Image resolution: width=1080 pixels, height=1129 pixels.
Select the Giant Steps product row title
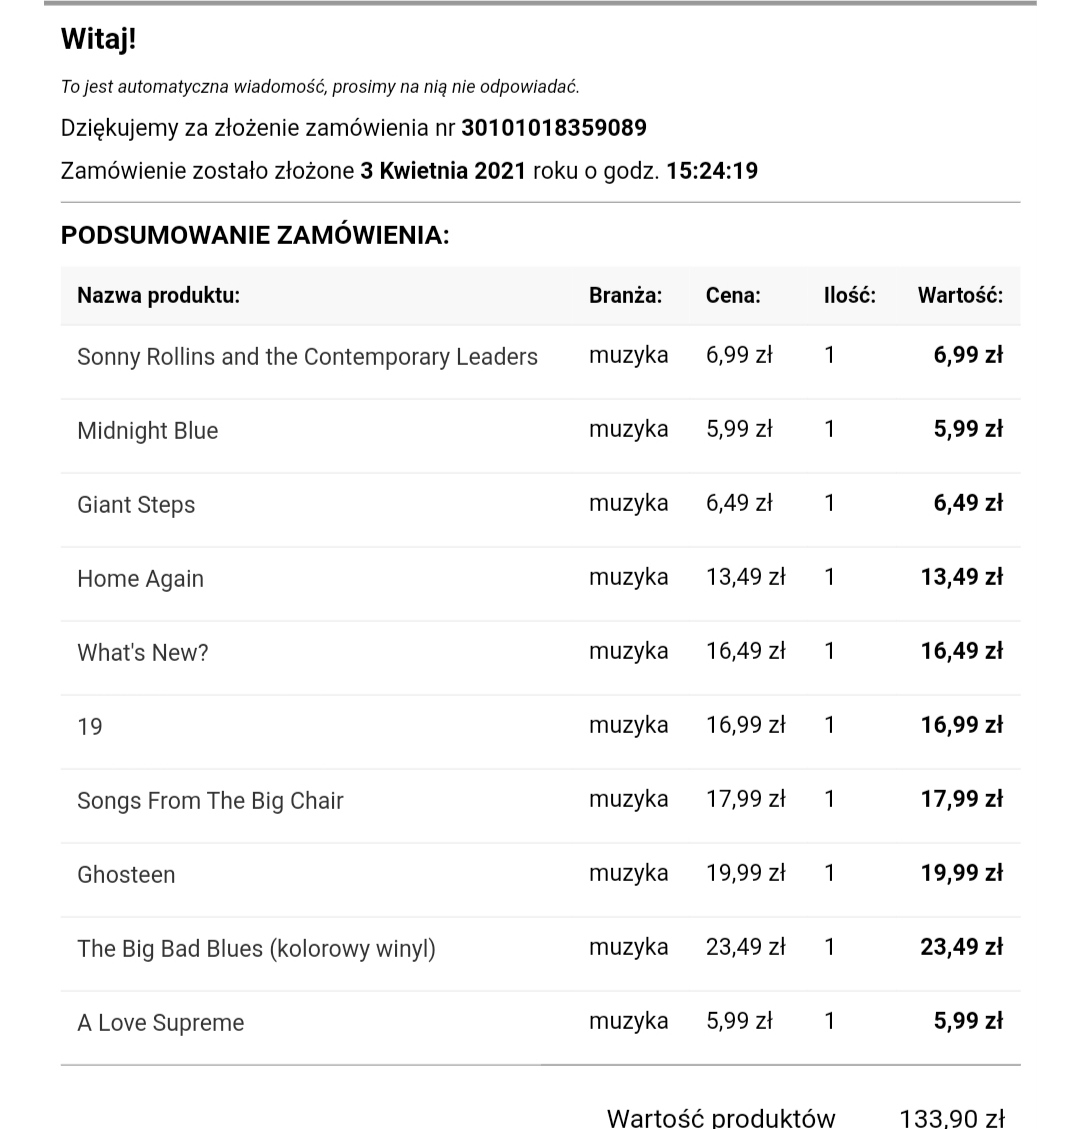coord(136,505)
